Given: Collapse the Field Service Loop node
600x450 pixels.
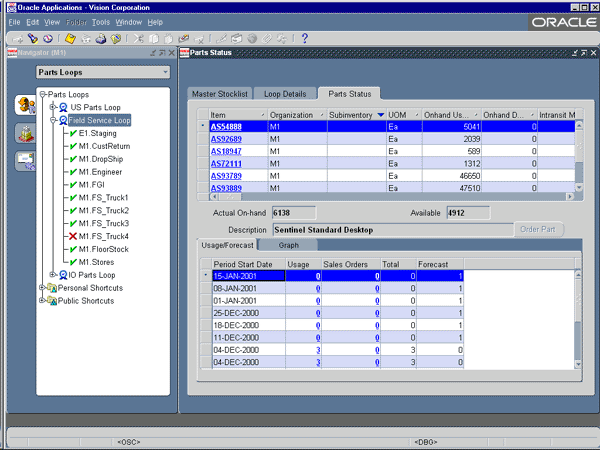Looking at the screenshot, I should [x=53, y=120].
